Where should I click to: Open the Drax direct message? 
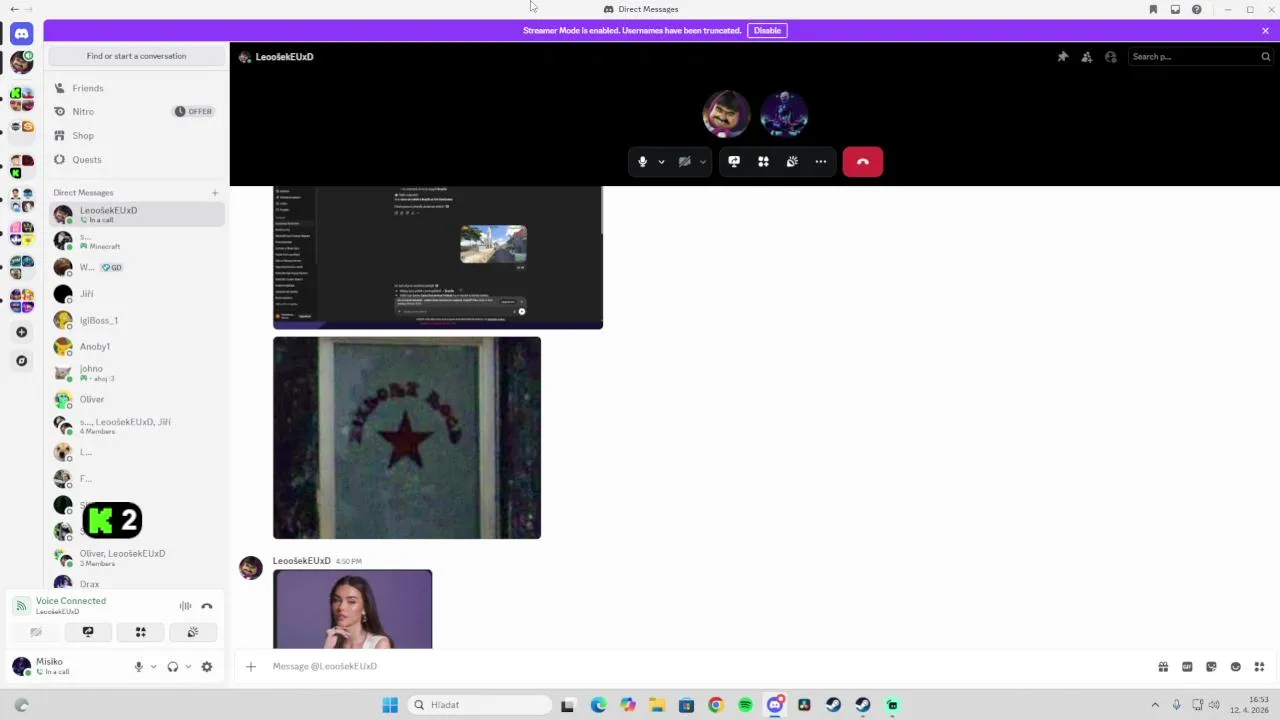click(x=136, y=583)
